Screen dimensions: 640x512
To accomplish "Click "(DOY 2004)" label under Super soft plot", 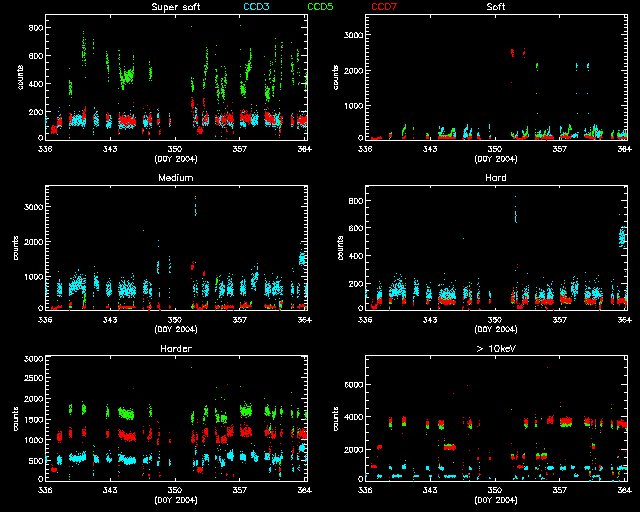I will tap(176, 159).
